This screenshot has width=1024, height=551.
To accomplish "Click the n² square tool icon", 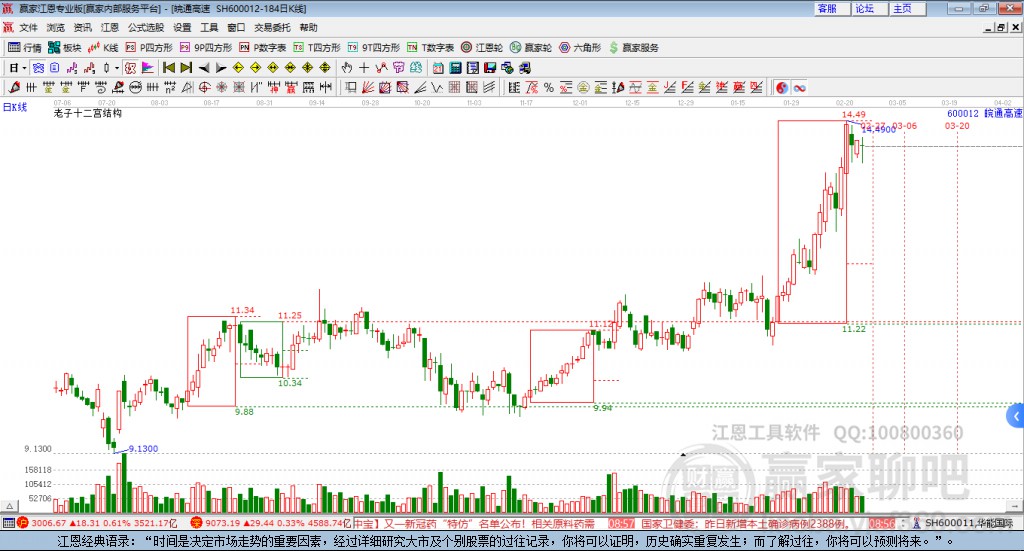I will tap(170, 87).
